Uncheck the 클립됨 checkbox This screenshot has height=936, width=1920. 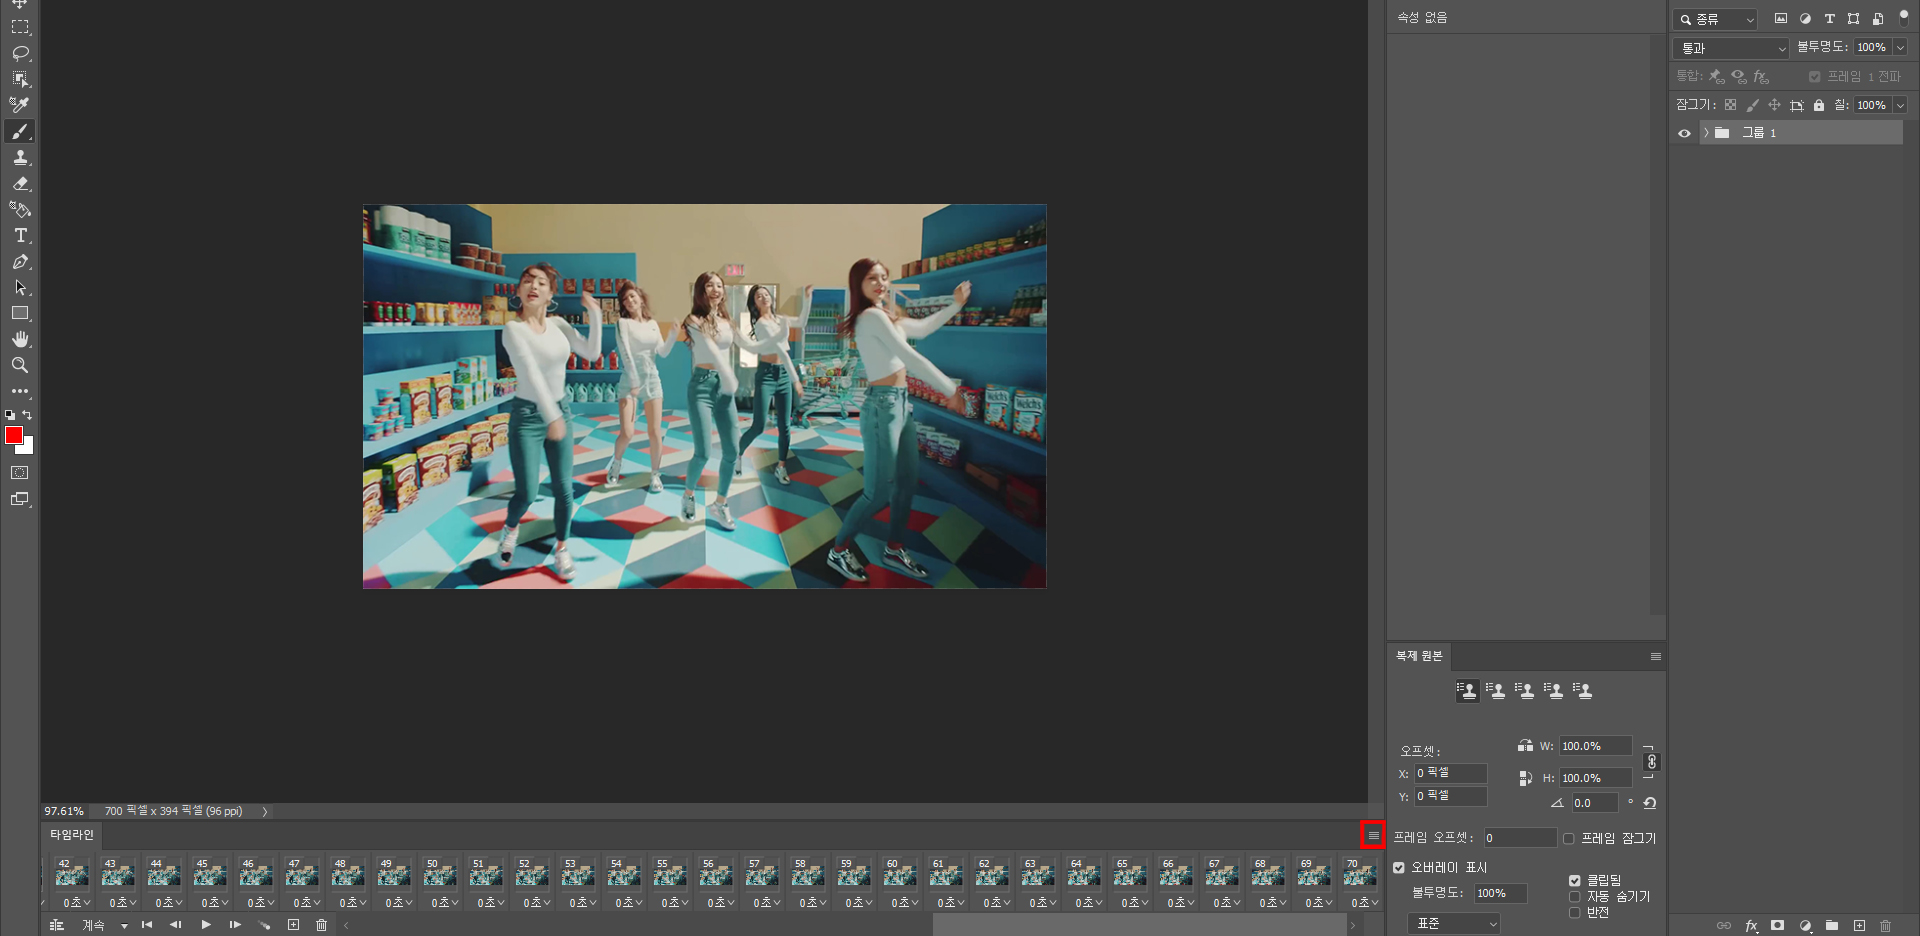[1574, 881]
